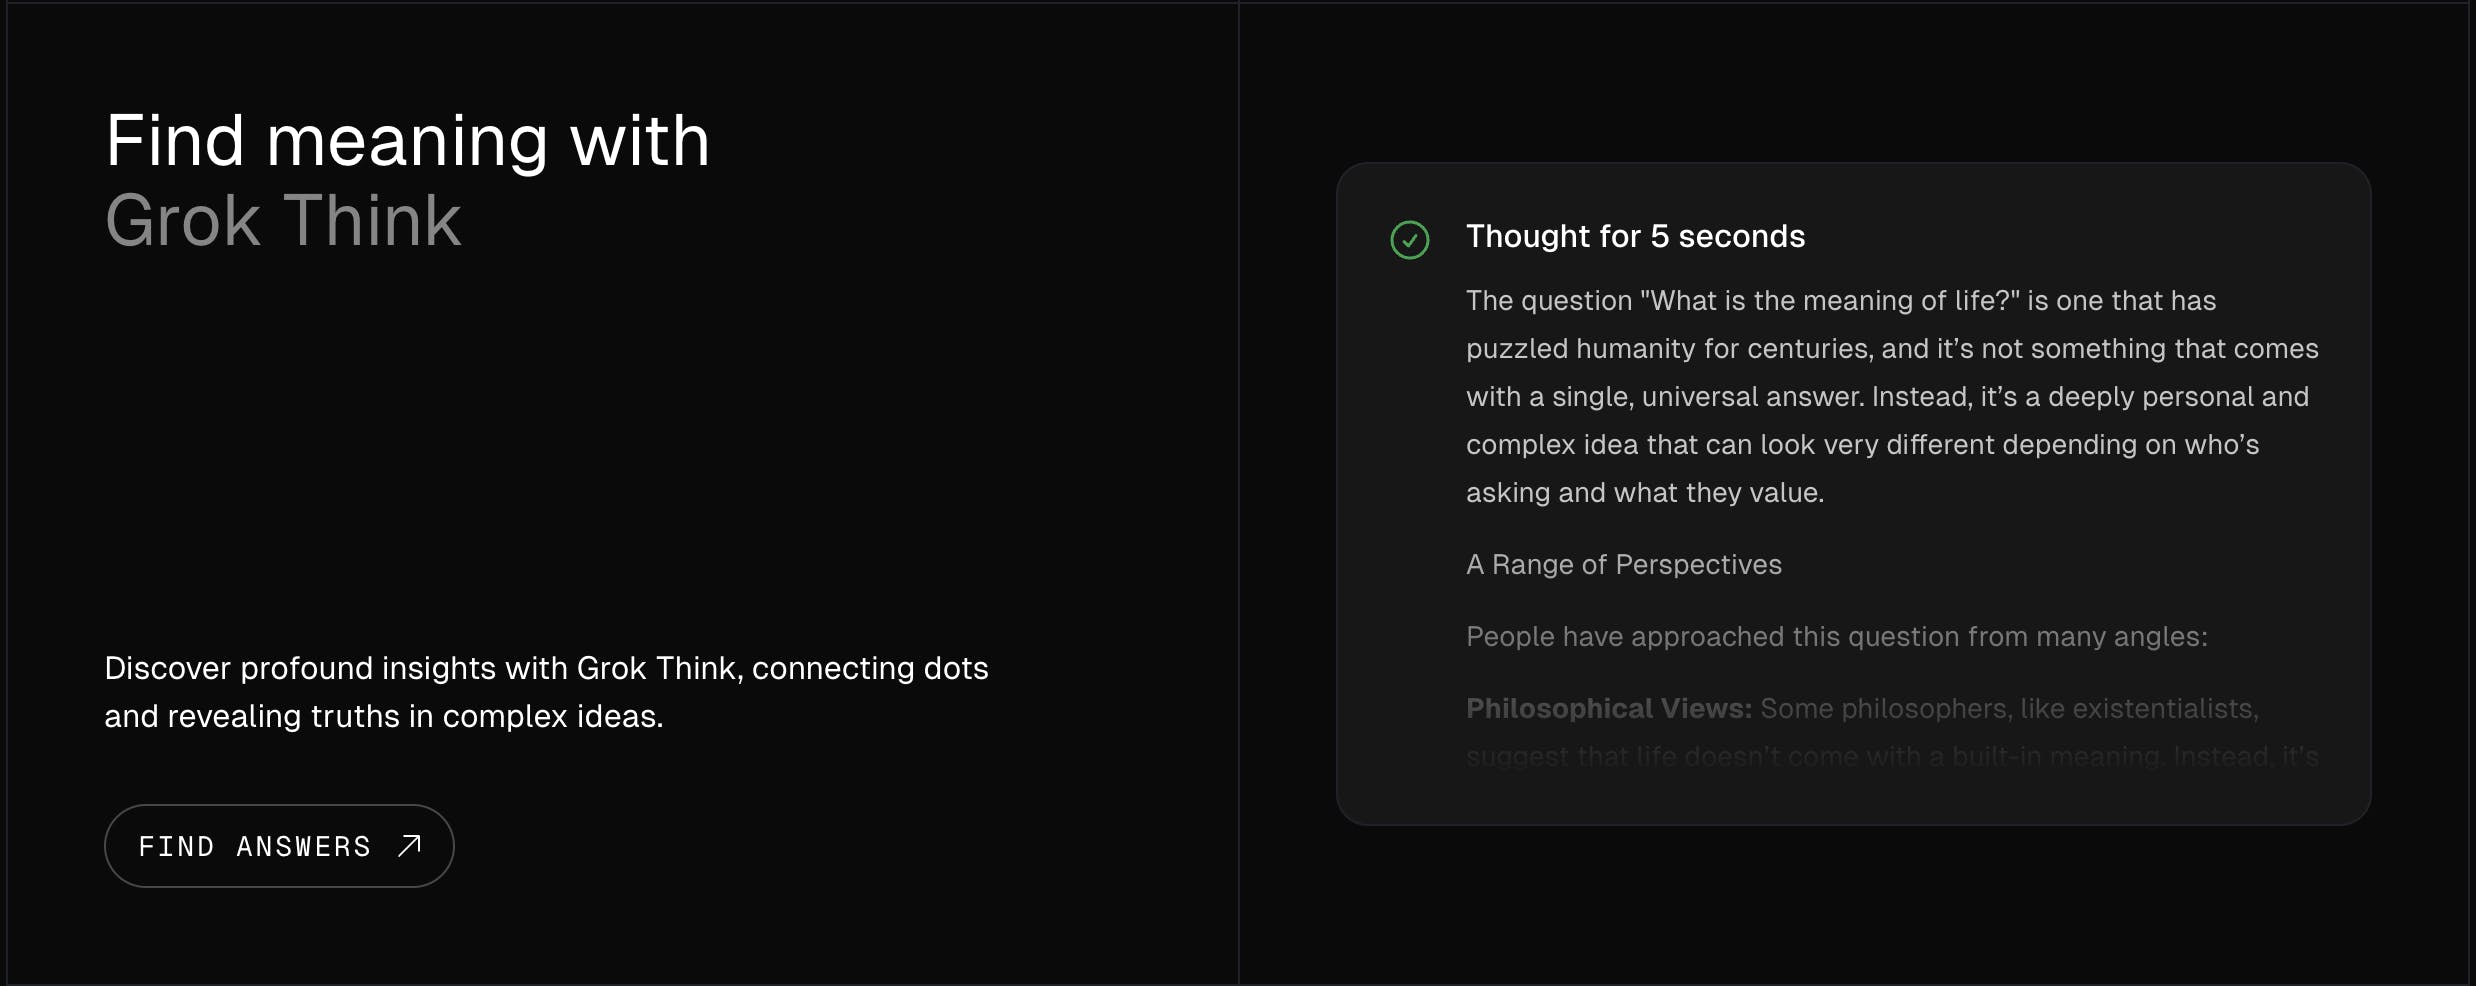This screenshot has width=2476, height=986.
Task: Select the gray "Grok Think" title text
Action: pos(283,222)
